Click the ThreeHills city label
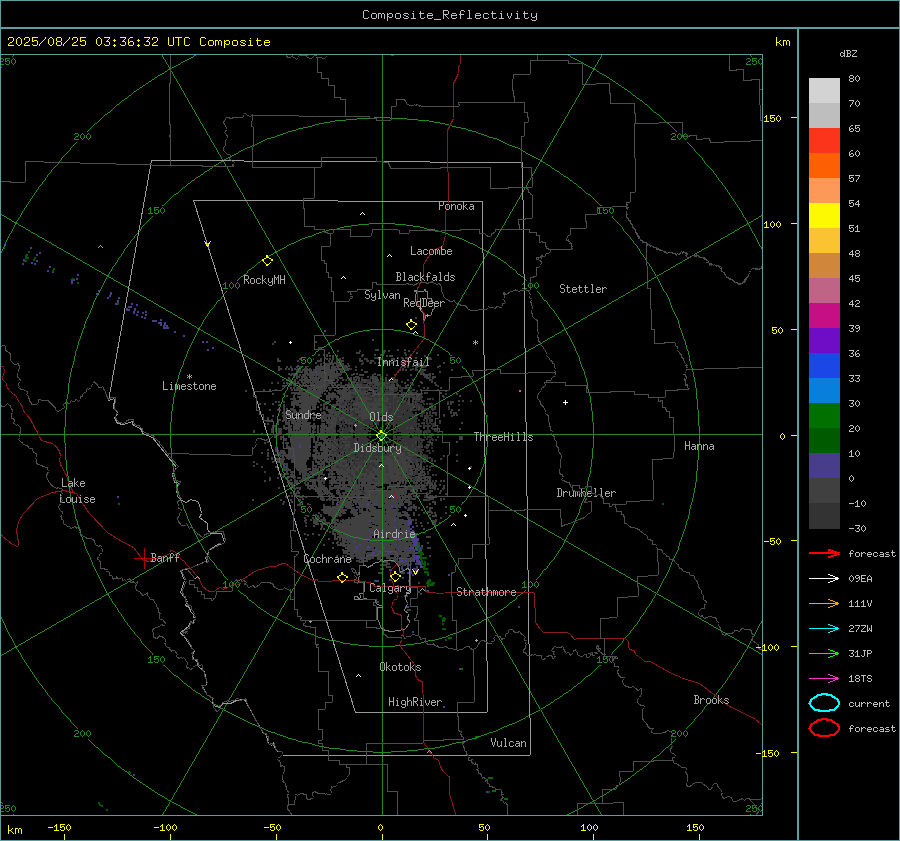900x841 pixels. pos(503,437)
